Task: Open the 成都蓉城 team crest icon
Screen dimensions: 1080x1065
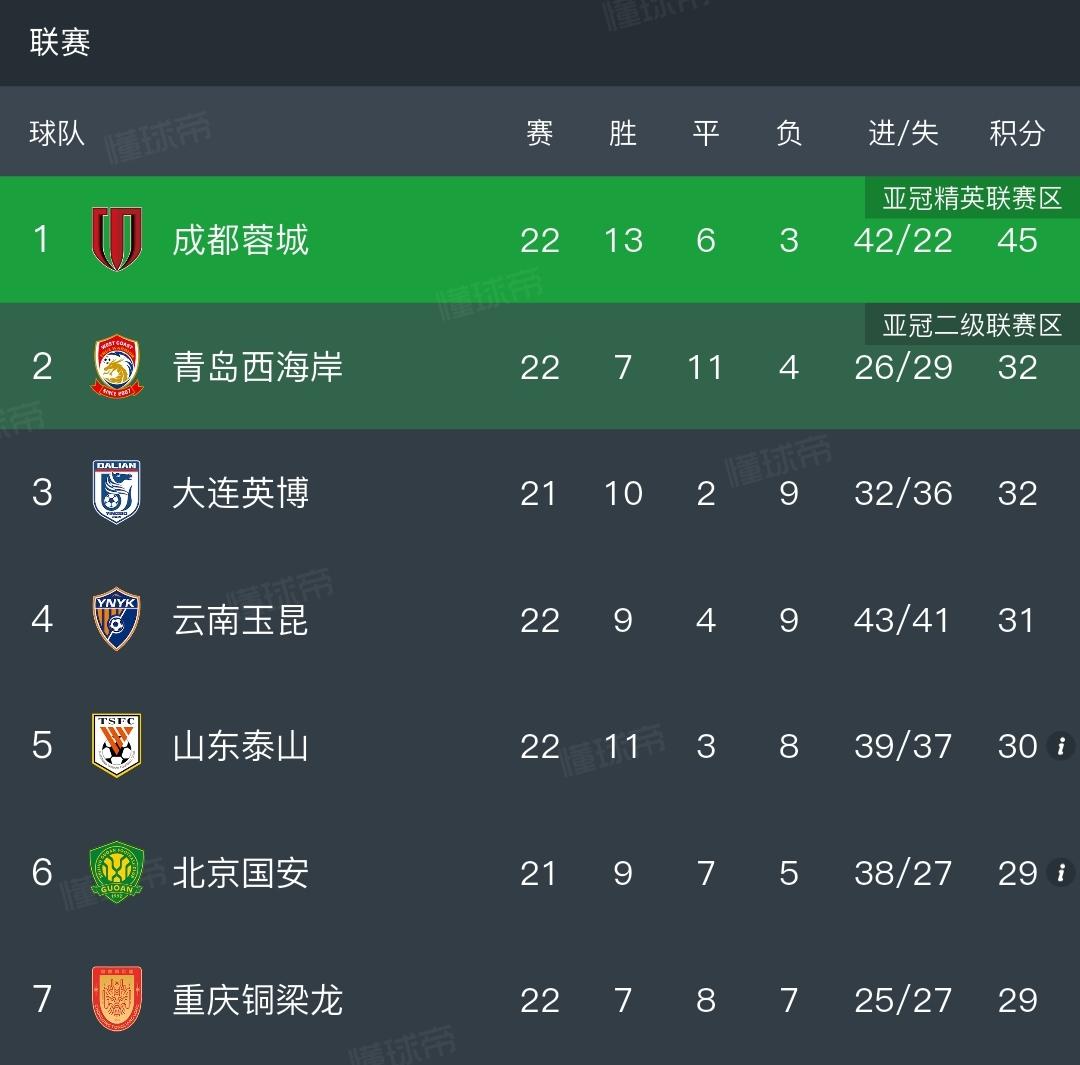Action: pos(117,239)
